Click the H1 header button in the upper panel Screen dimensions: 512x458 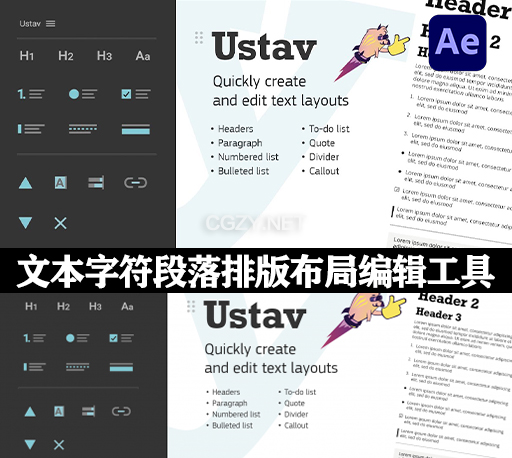pyautogui.click(x=27, y=56)
